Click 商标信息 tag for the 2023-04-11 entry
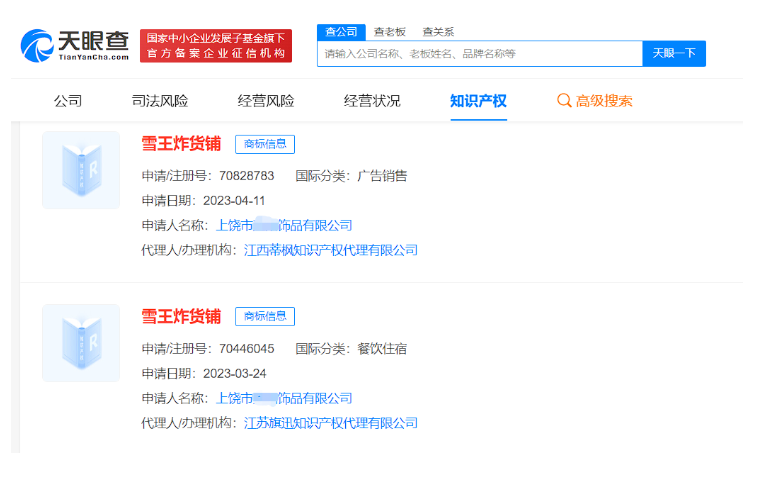The height and width of the screenshot is (483, 761). tap(265, 144)
